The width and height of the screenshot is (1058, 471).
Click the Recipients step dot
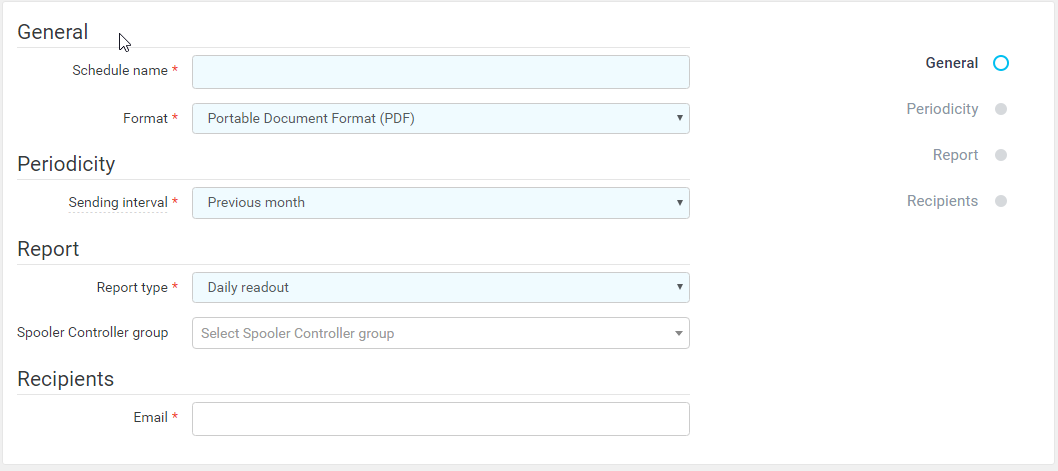[x=1001, y=201]
